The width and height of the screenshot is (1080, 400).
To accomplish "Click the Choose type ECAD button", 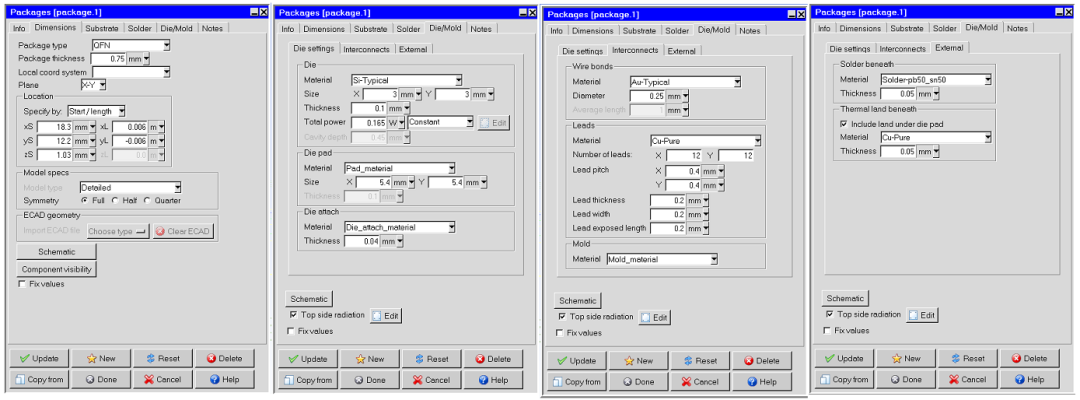I will (118, 232).
